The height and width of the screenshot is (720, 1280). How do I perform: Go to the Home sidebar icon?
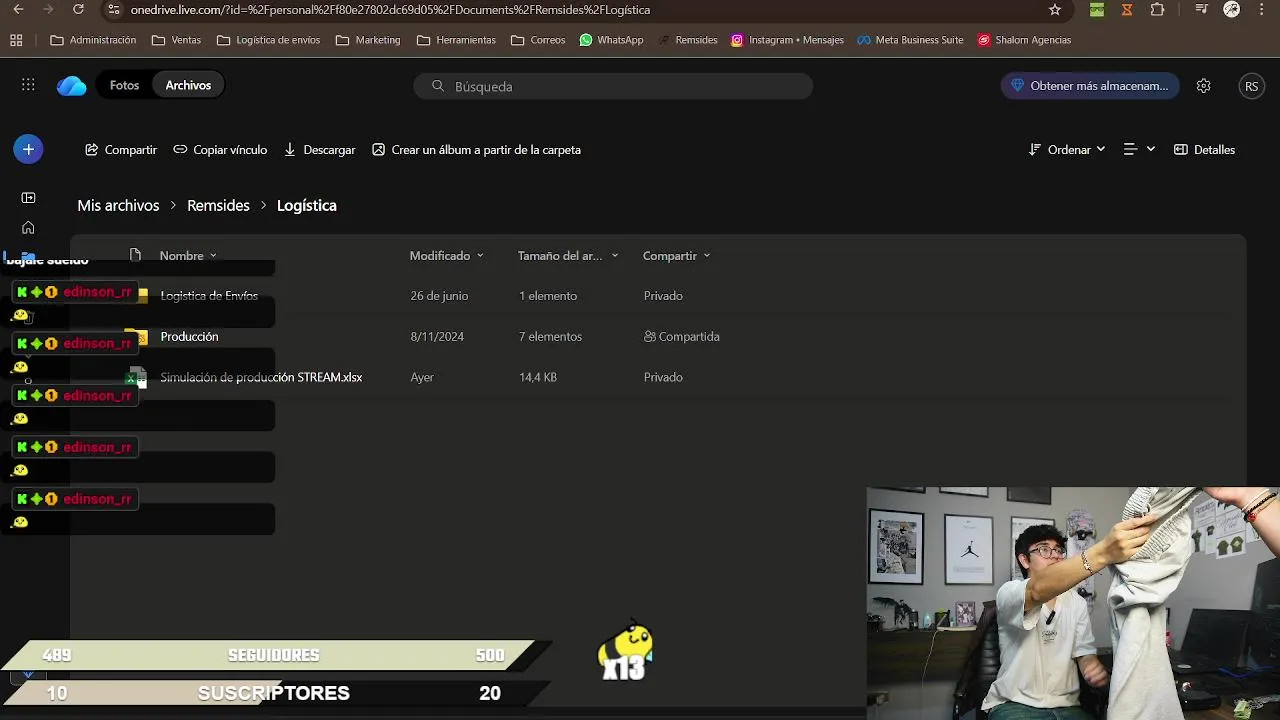pos(28,228)
